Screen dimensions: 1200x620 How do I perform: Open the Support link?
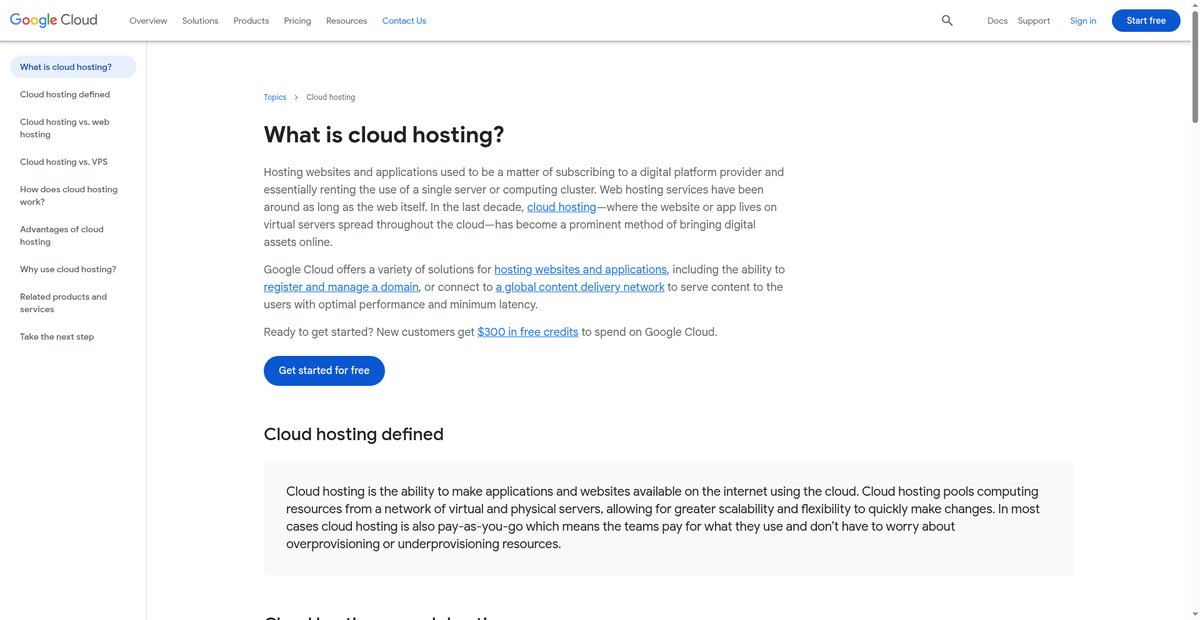(1034, 20)
